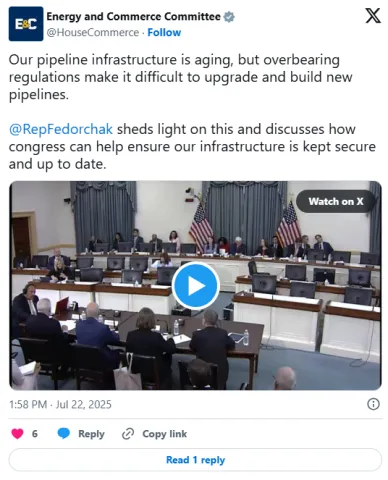
Task: Open the @RepFedorchak mention link
Action: [61, 129]
